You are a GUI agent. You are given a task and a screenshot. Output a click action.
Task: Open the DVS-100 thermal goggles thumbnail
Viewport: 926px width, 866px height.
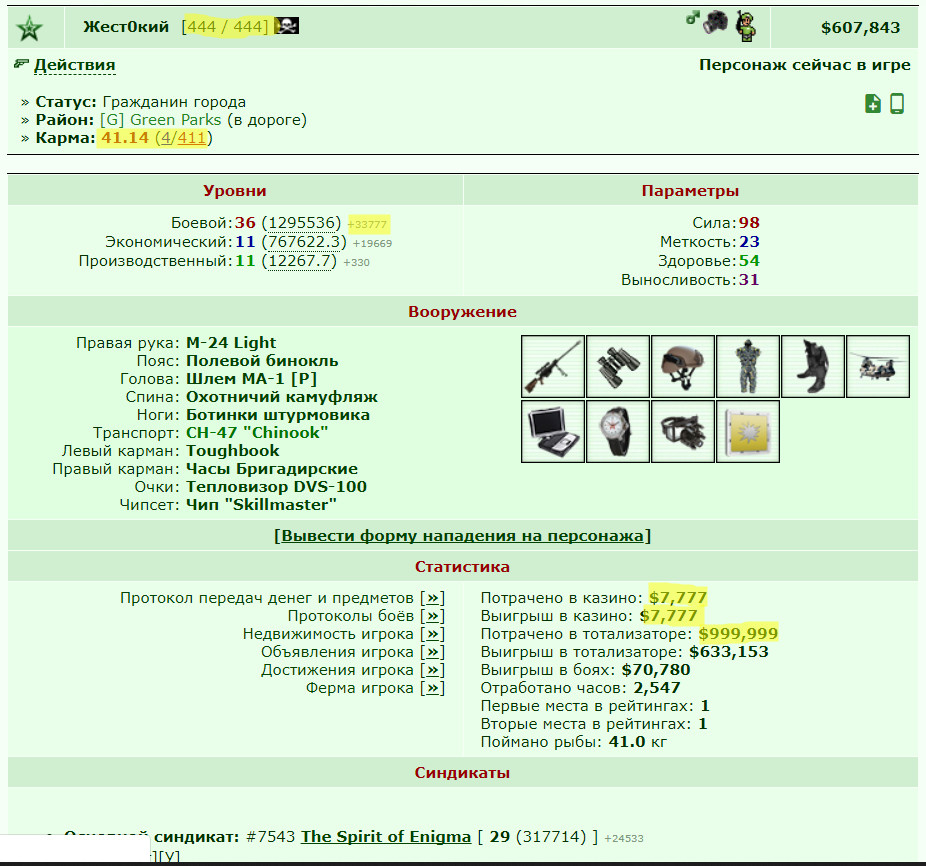click(683, 431)
